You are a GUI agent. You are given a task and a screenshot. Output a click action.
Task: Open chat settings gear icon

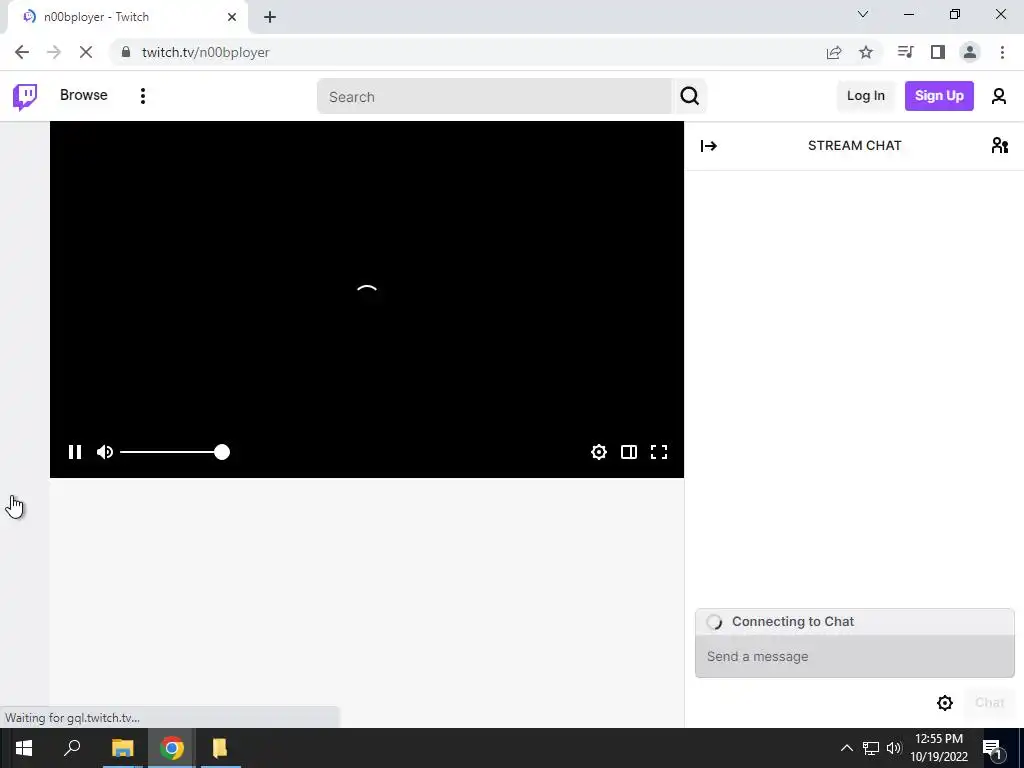click(944, 703)
